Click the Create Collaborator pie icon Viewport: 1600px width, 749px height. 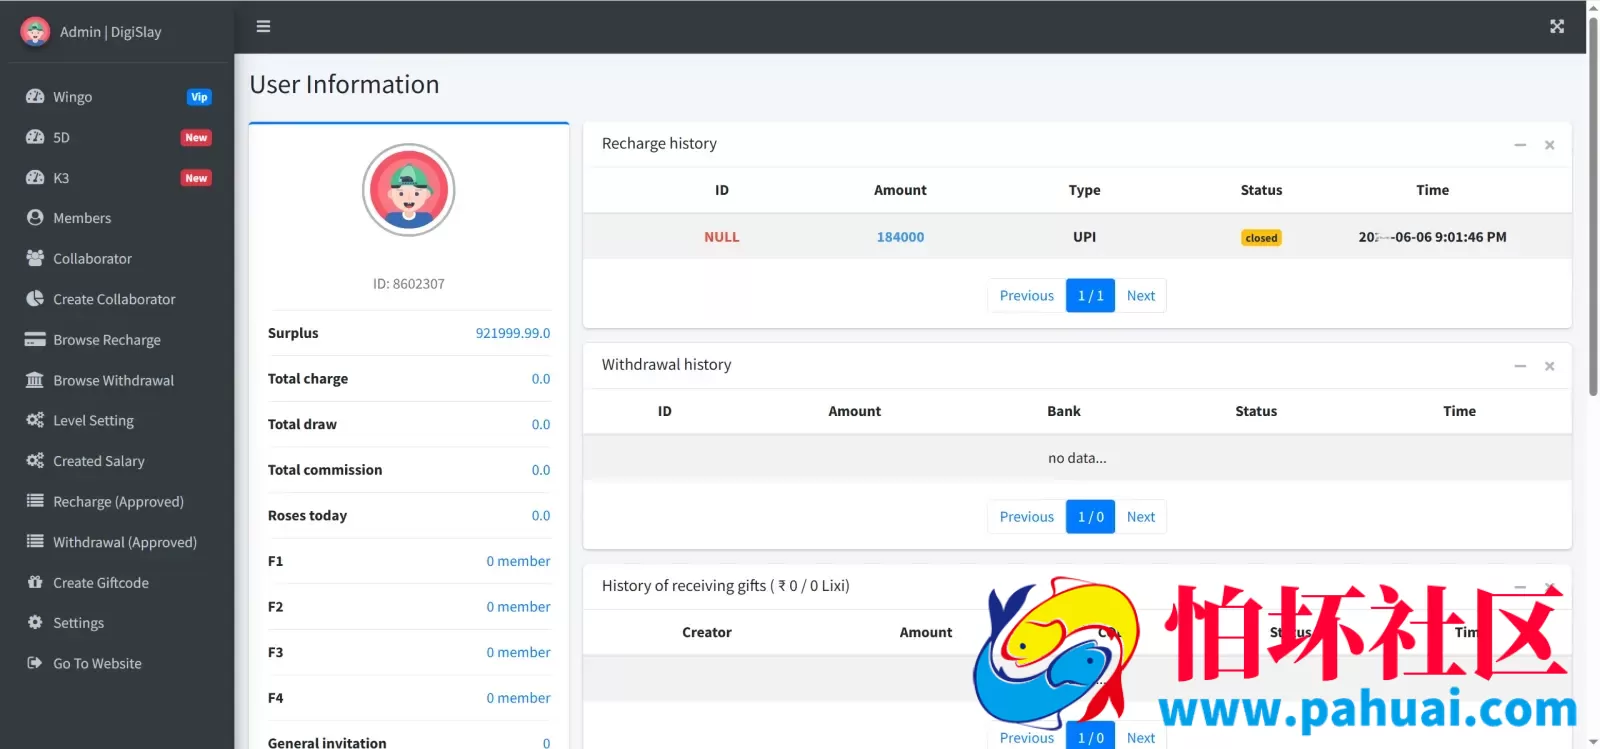point(35,298)
